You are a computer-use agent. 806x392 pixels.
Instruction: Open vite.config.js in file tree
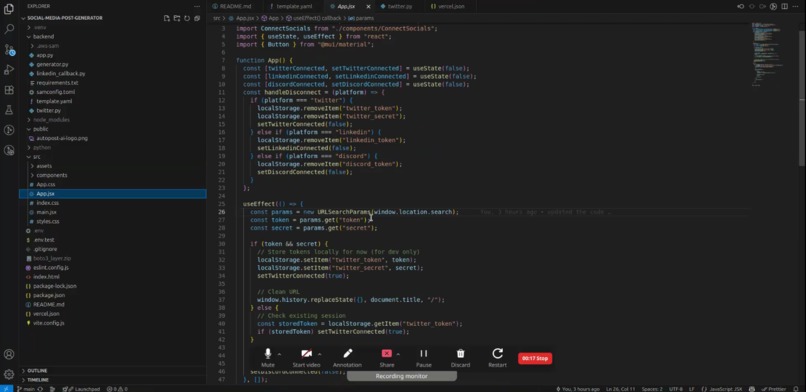pyautogui.click(x=49, y=323)
